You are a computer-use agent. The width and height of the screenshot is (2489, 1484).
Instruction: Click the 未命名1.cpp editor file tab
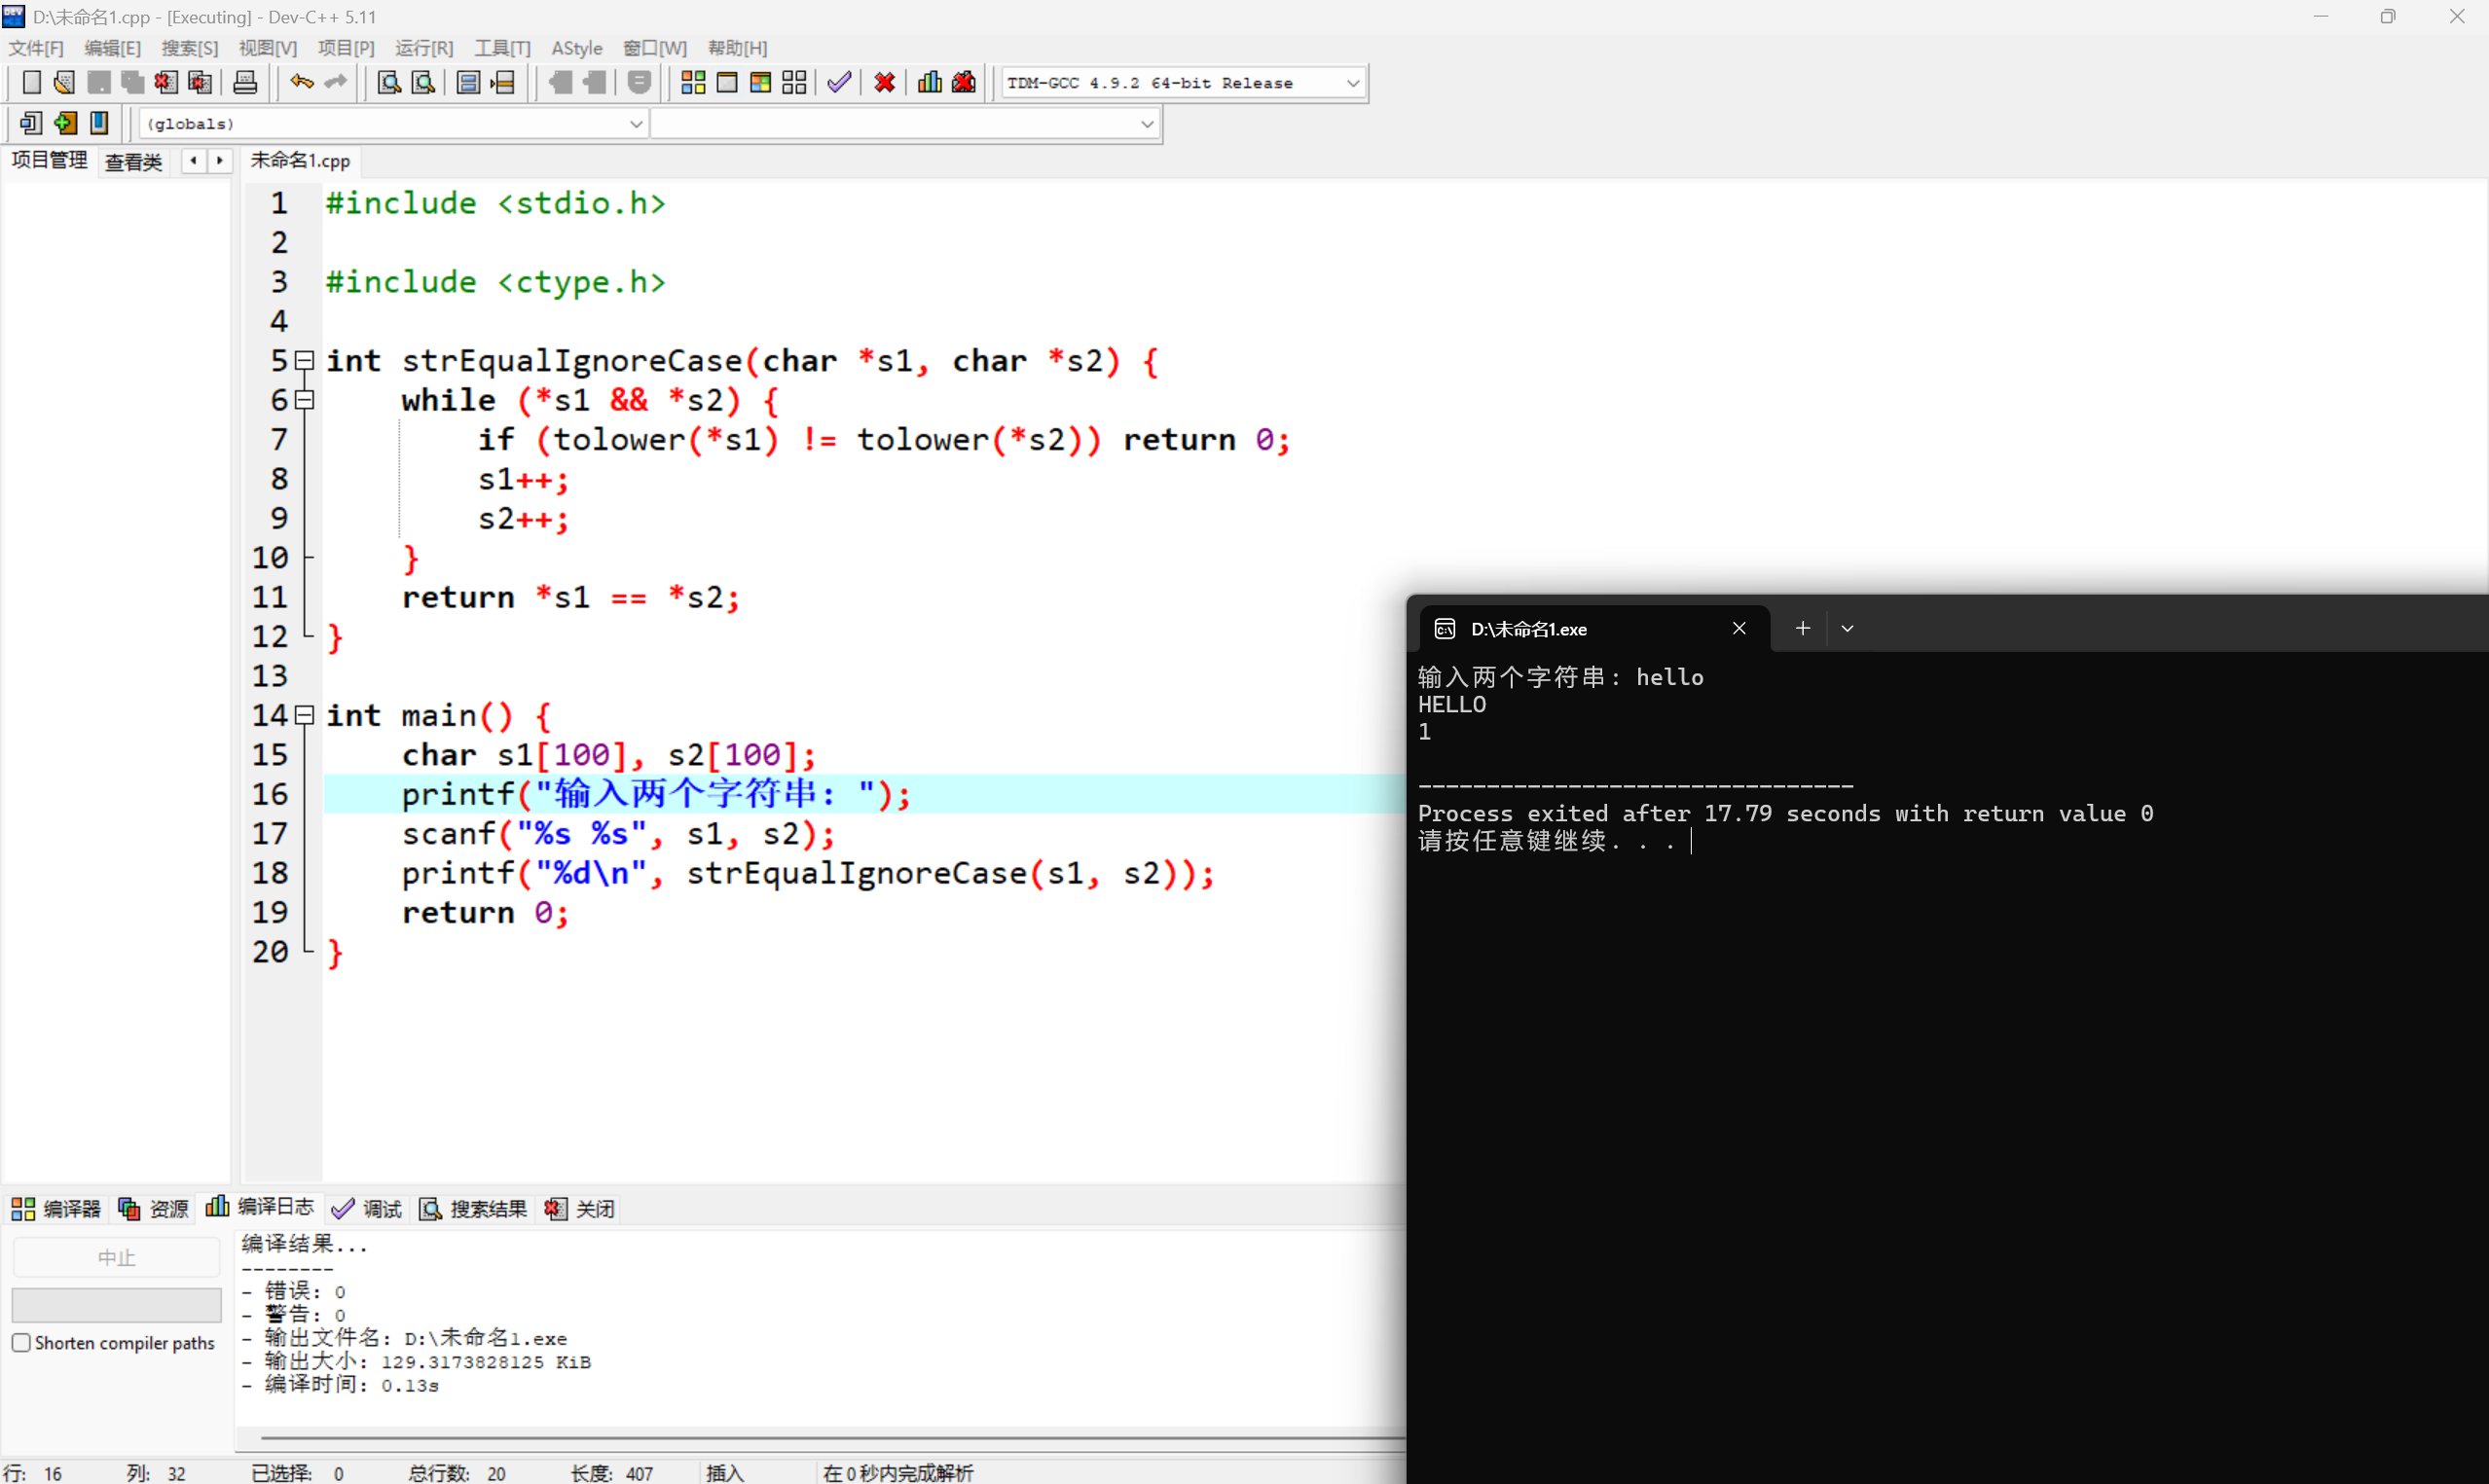tap(300, 161)
